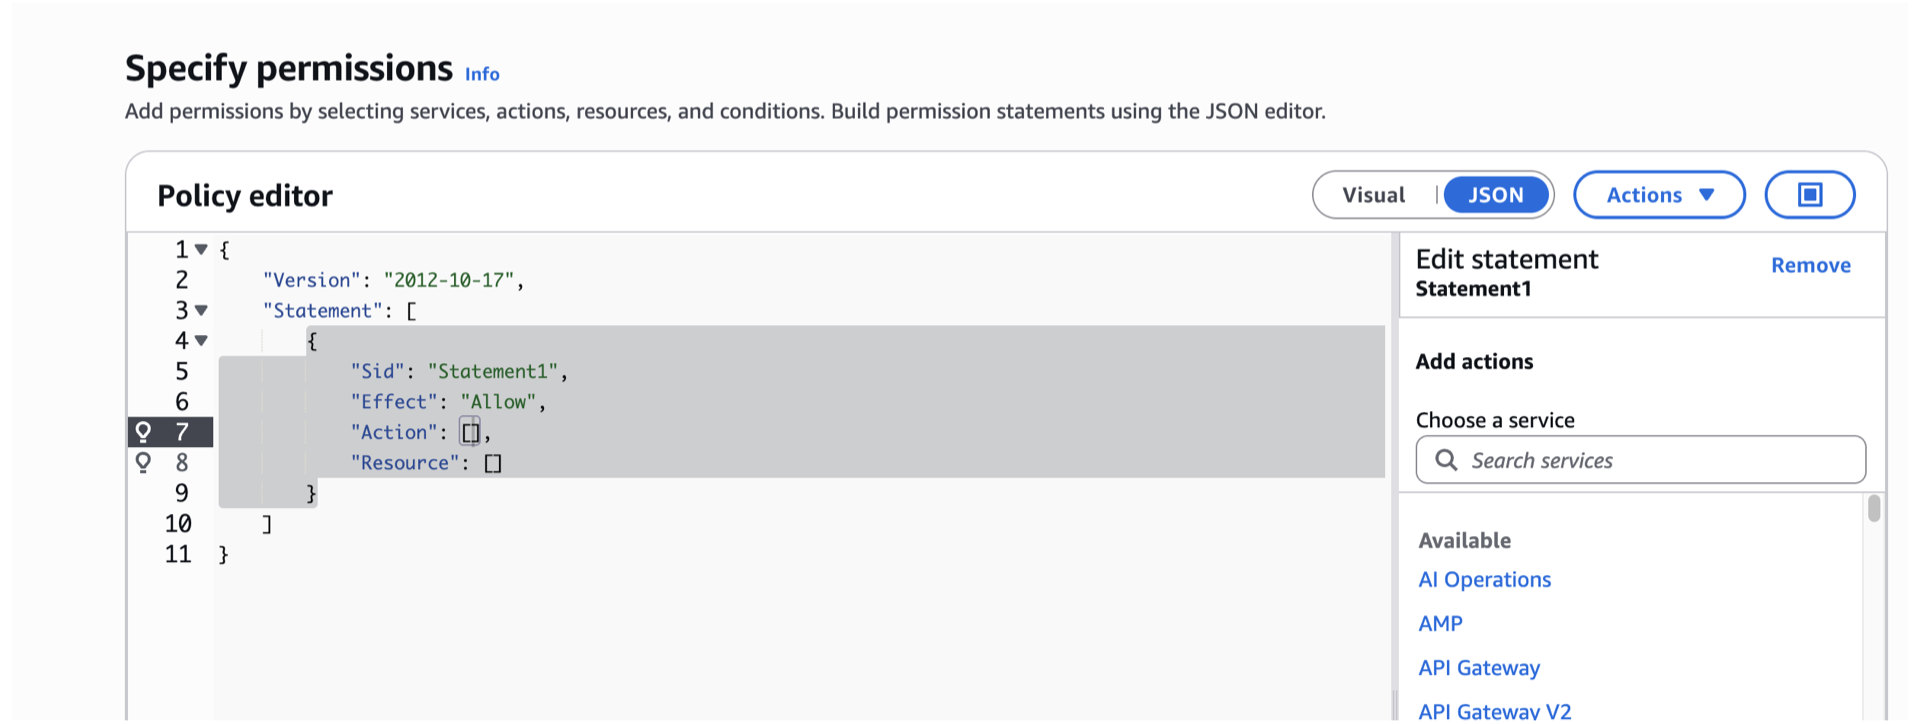Open the AMP service link
The height and width of the screenshot is (724, 1920).
click(x=1440, y=623)
